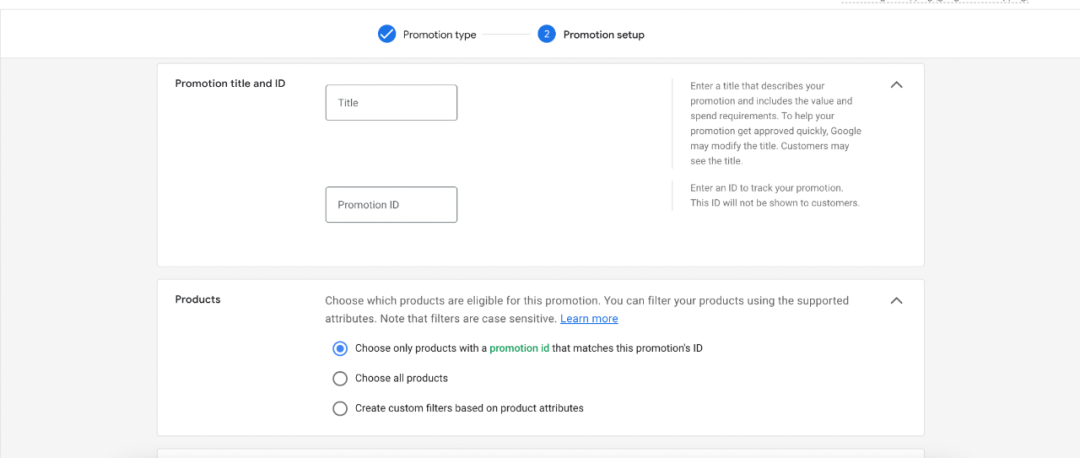The image size is (1080, 458).
Task: Click the step 2 number circle icon
Action: tap(546, 35)
